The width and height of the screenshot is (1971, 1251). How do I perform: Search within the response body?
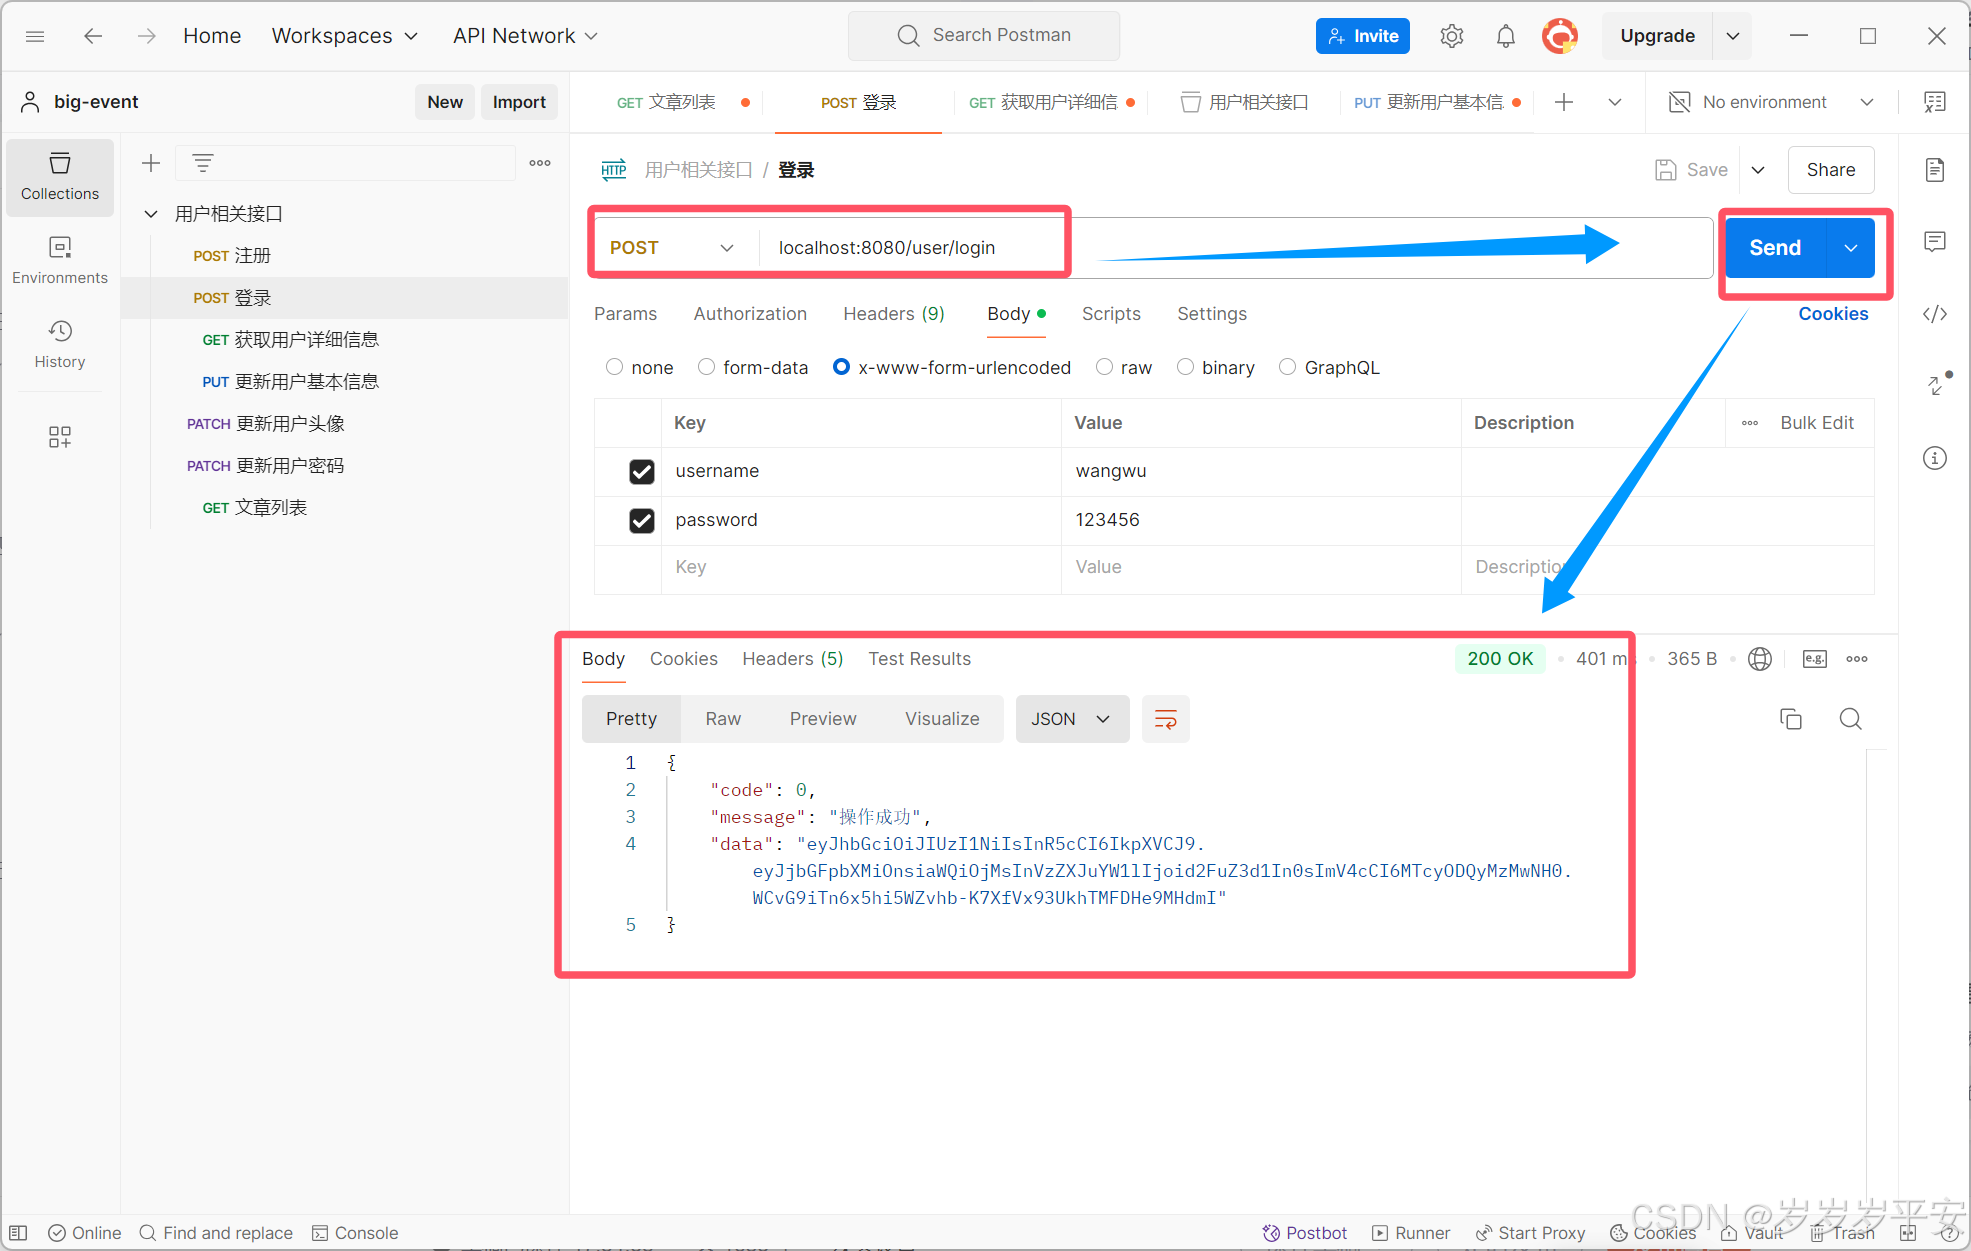click(1851, 719)
